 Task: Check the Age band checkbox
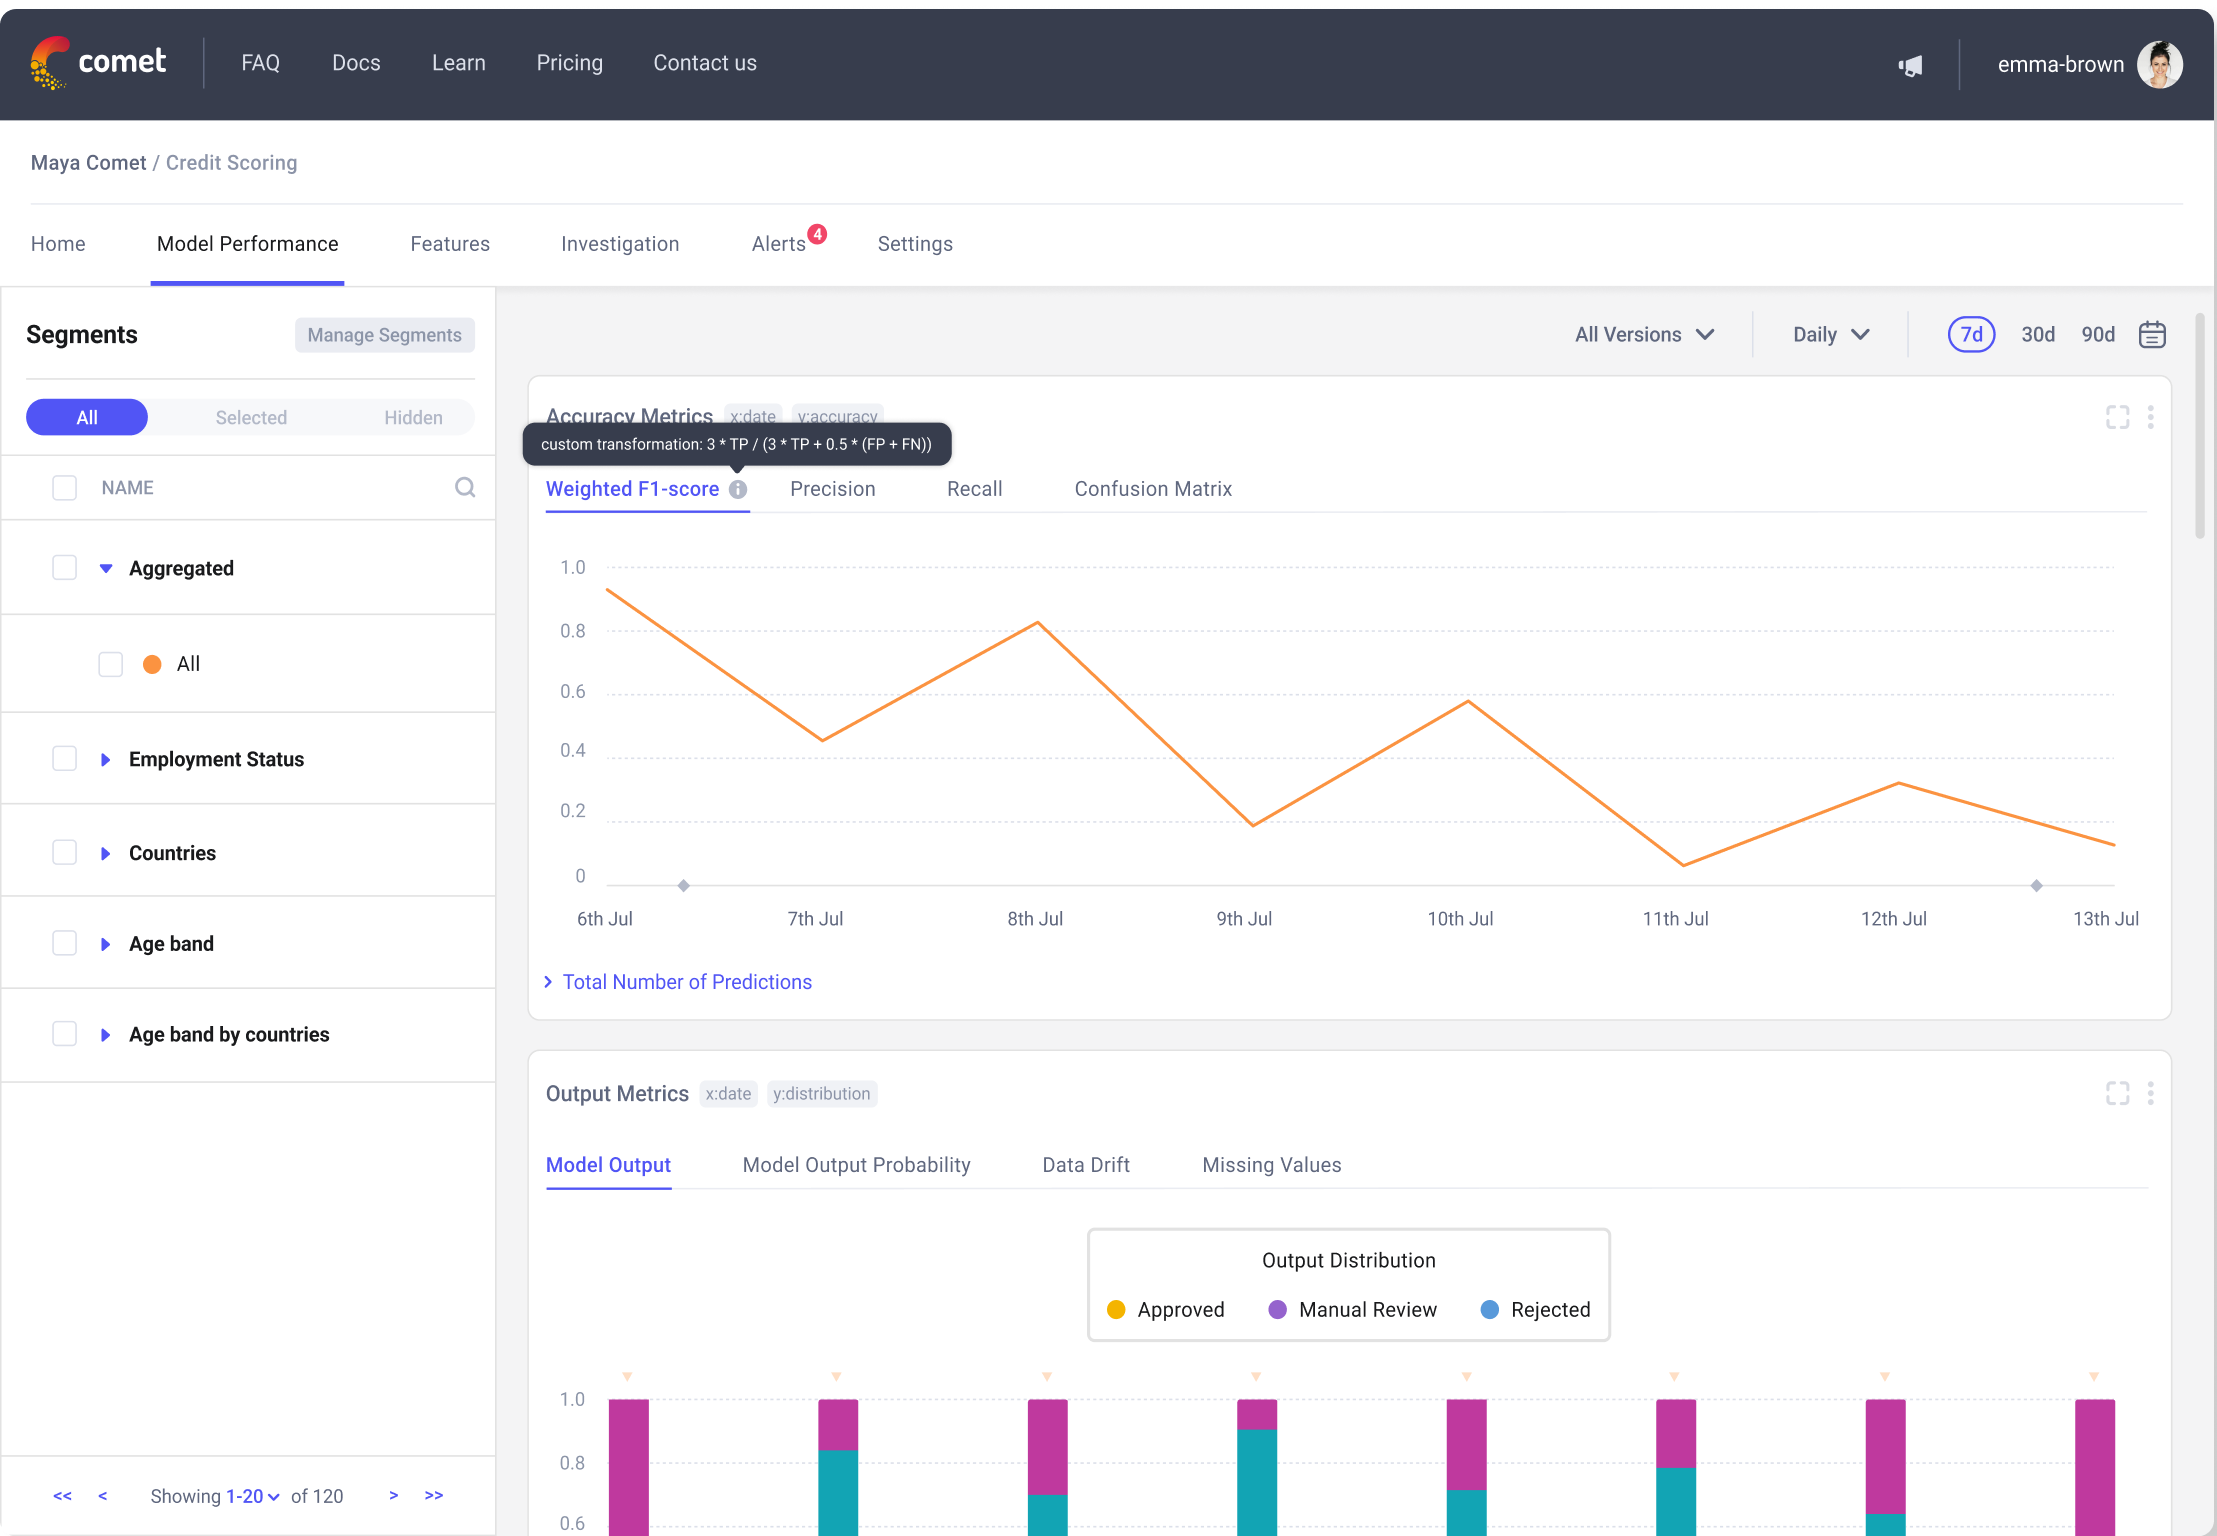[64, 943]
